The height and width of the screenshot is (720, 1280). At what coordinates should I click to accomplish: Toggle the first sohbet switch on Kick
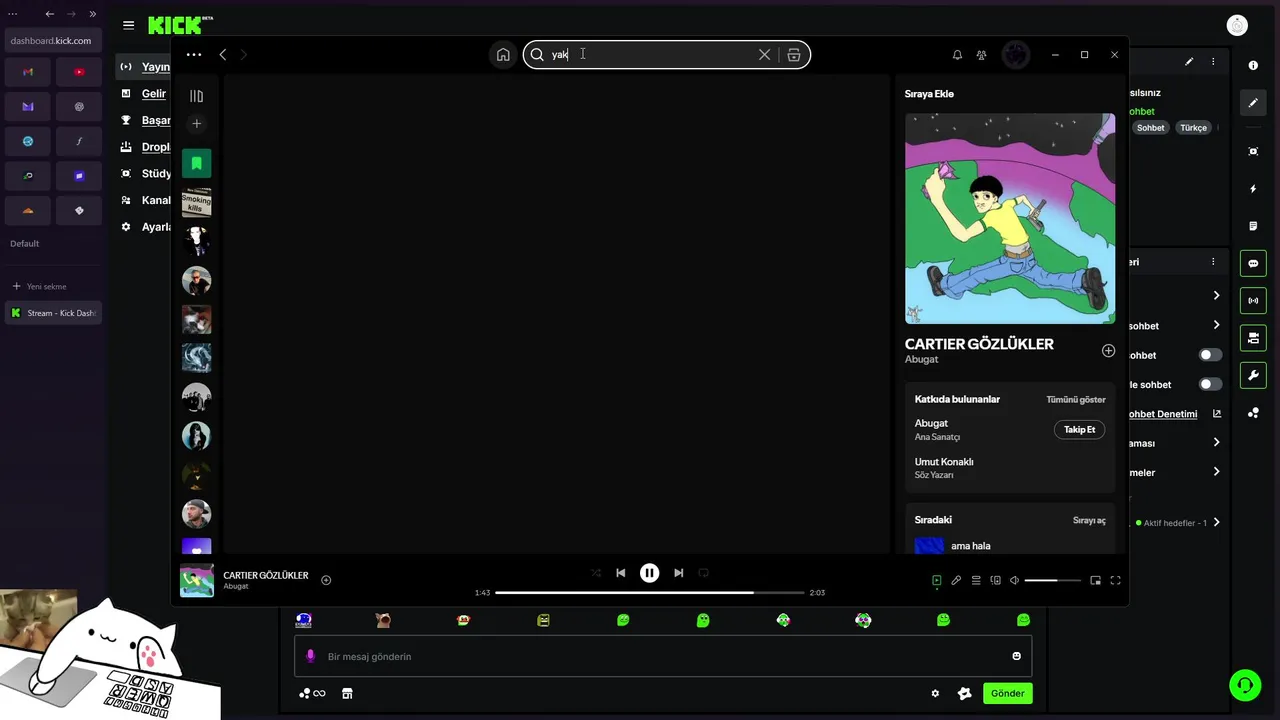click(x=1210, y=355)
